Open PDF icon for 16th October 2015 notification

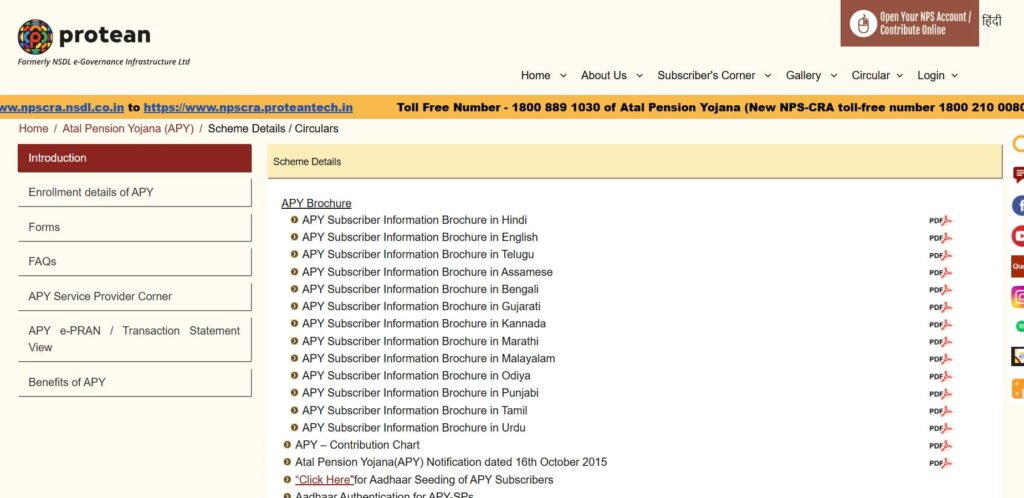(940, 463)
